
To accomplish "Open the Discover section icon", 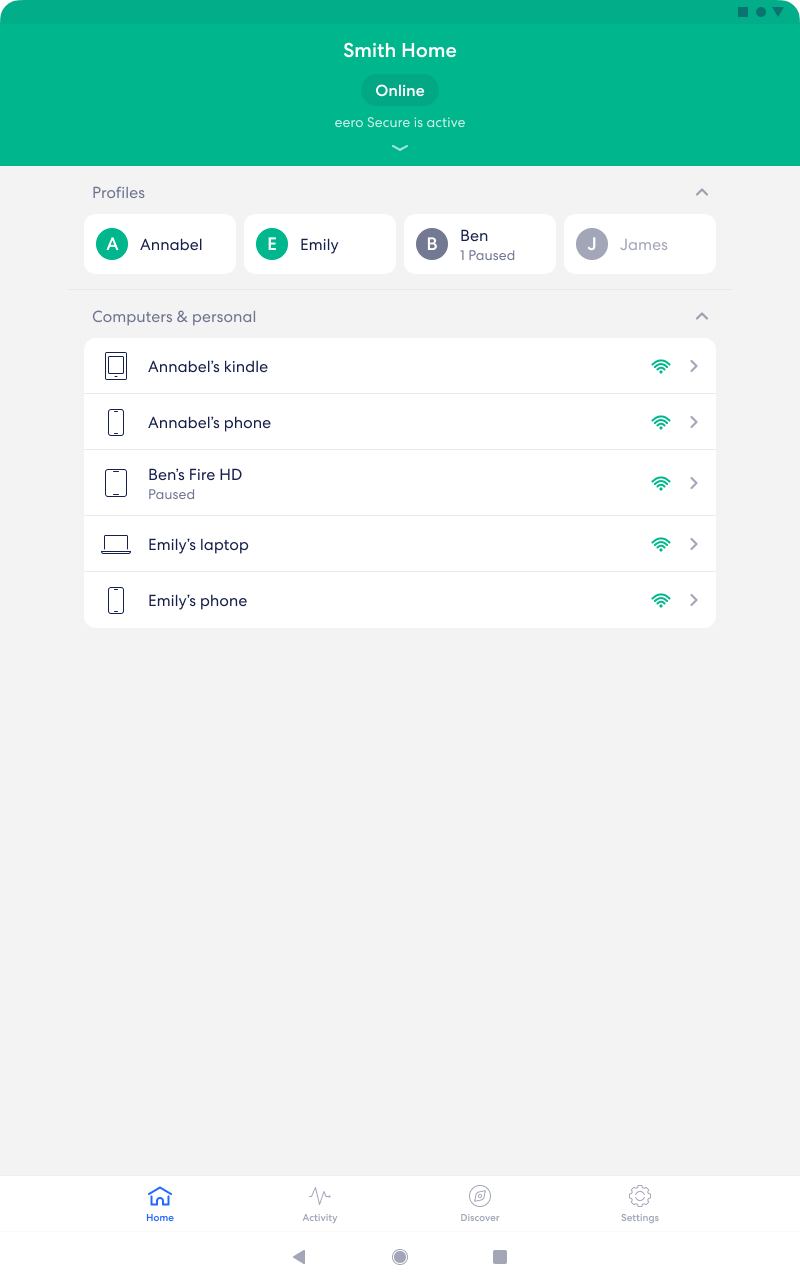I will coord(480,1195).
